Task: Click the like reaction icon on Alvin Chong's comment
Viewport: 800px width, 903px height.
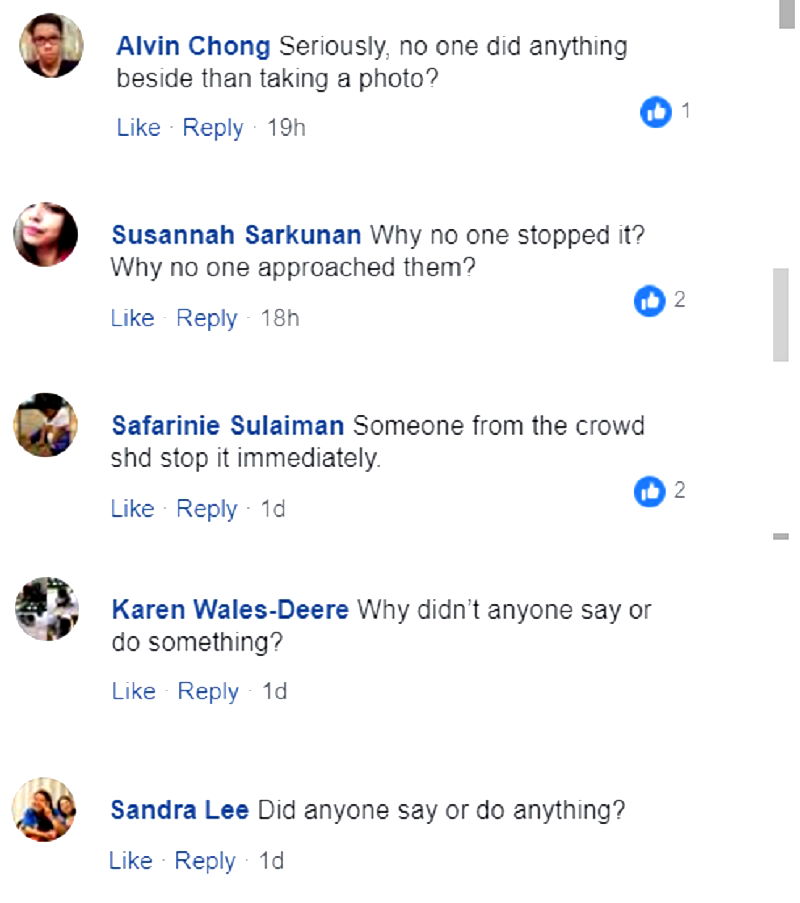Action: click(656, 112)
